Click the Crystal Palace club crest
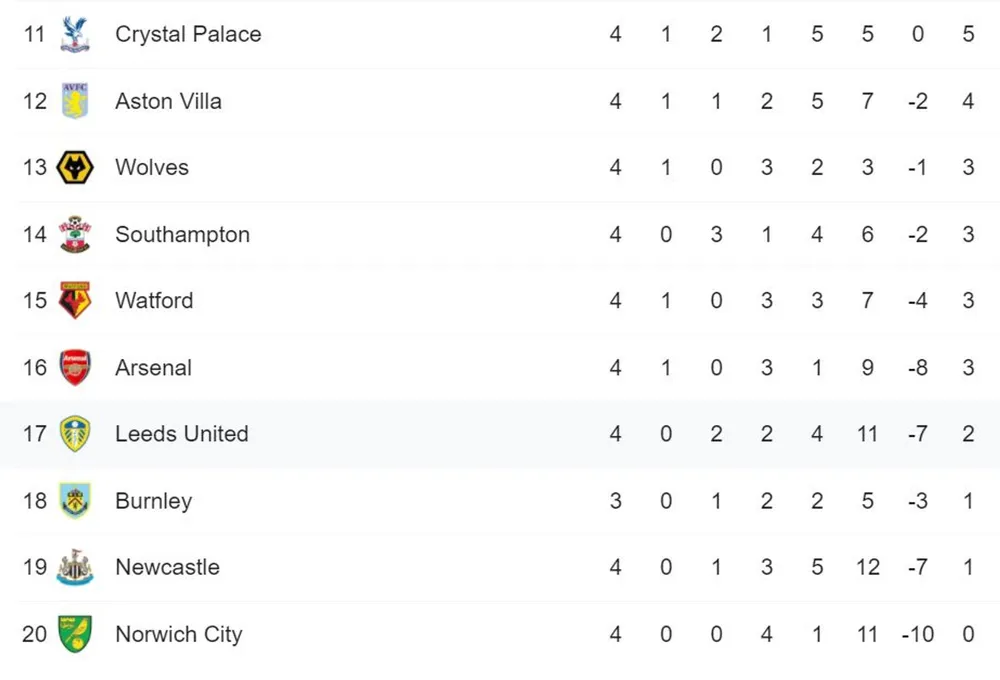This screenshot has height=680, width=1000. coord(75,34)
